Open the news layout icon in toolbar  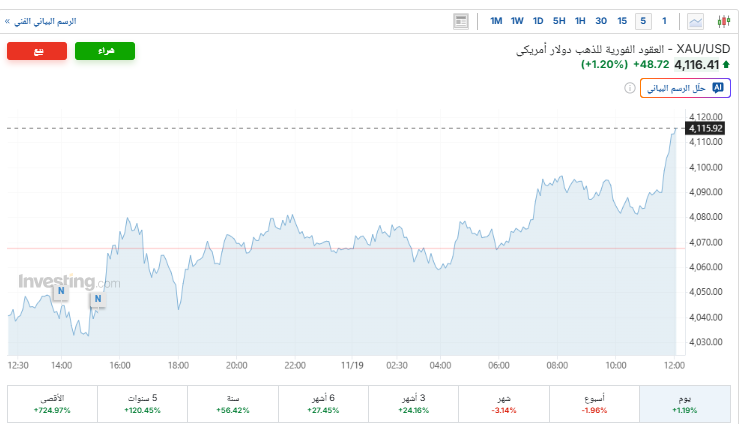(x=460, y=20)
